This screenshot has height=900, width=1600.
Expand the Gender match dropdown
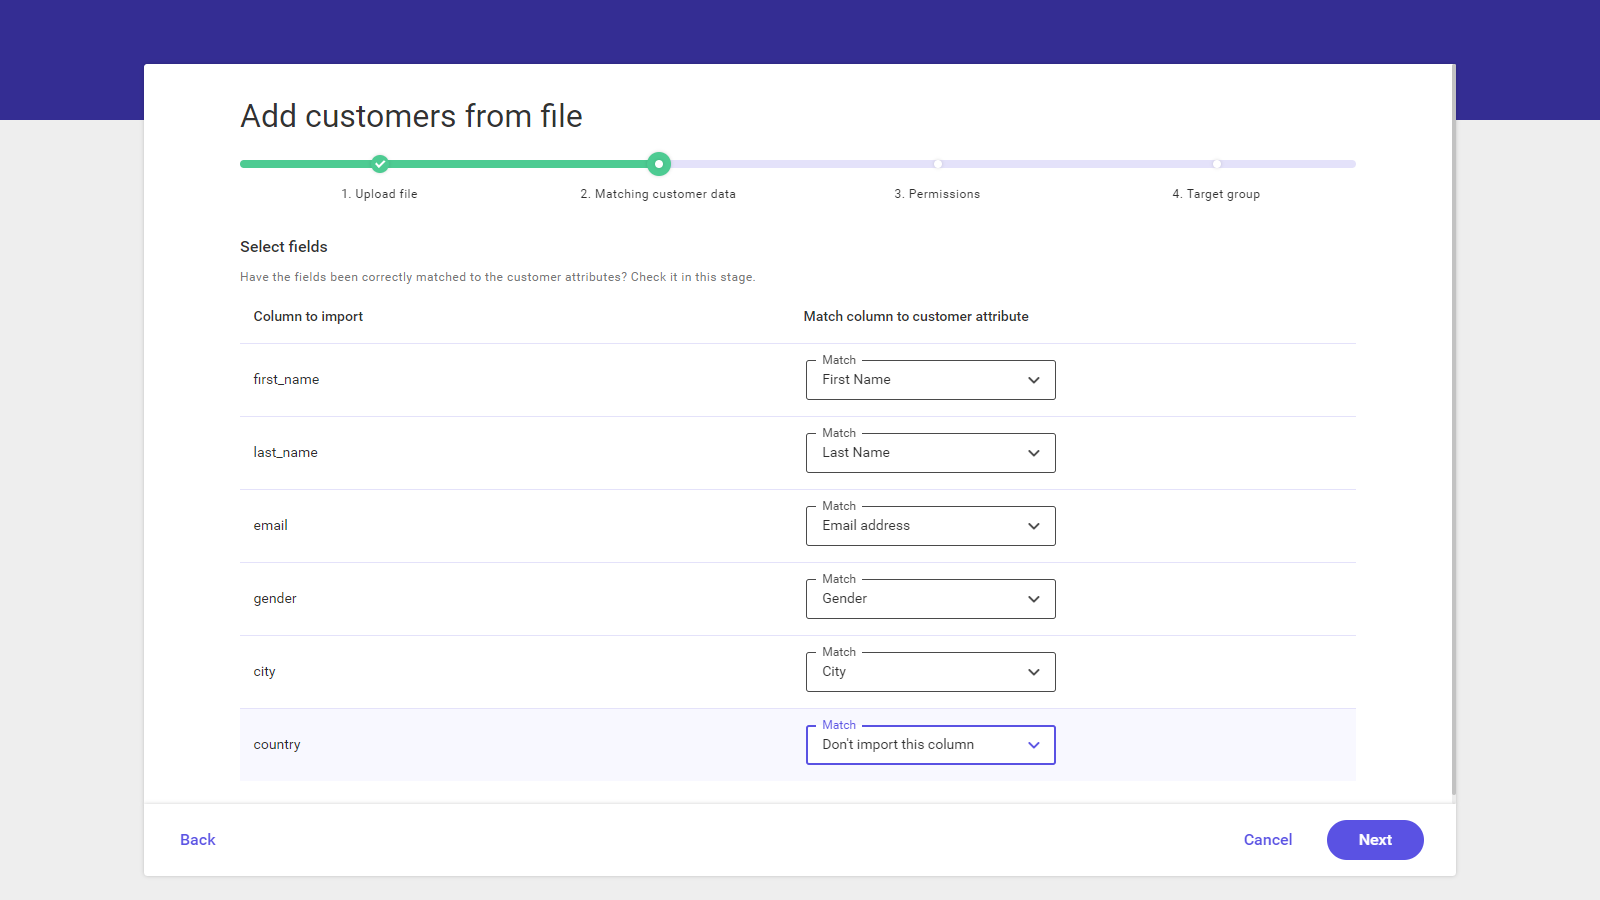(930, 599)
